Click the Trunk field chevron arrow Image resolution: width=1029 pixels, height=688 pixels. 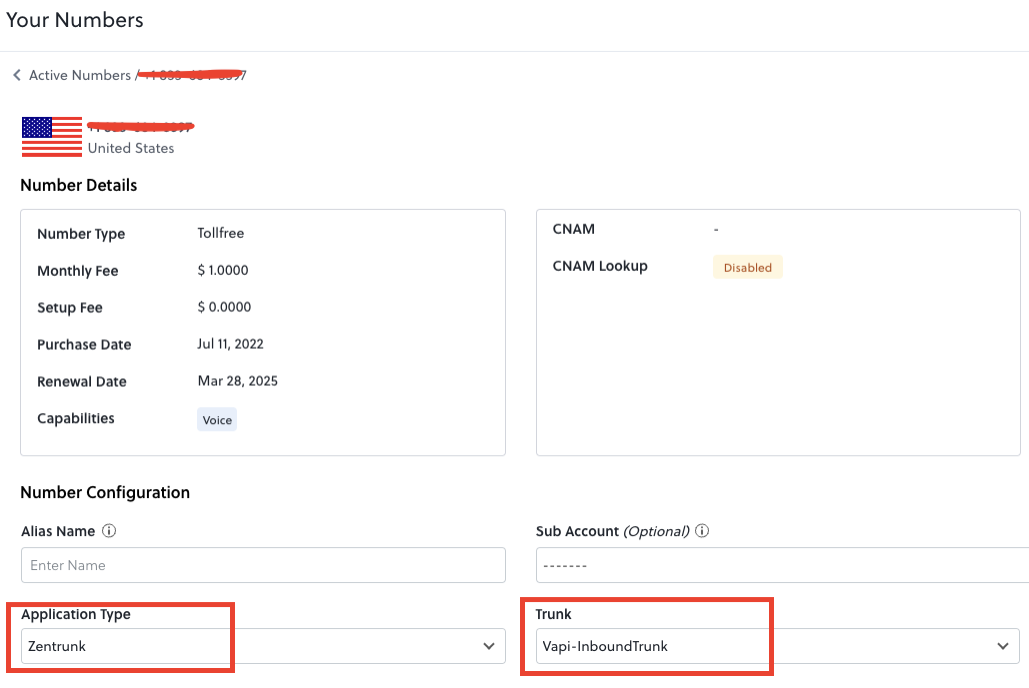(x=1003, y=646)
